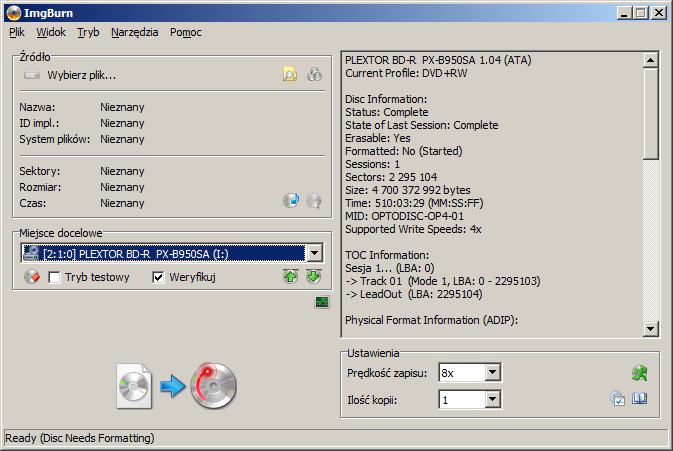Uncheck the Weryfikuj checkbox

[x=158, y=277]
